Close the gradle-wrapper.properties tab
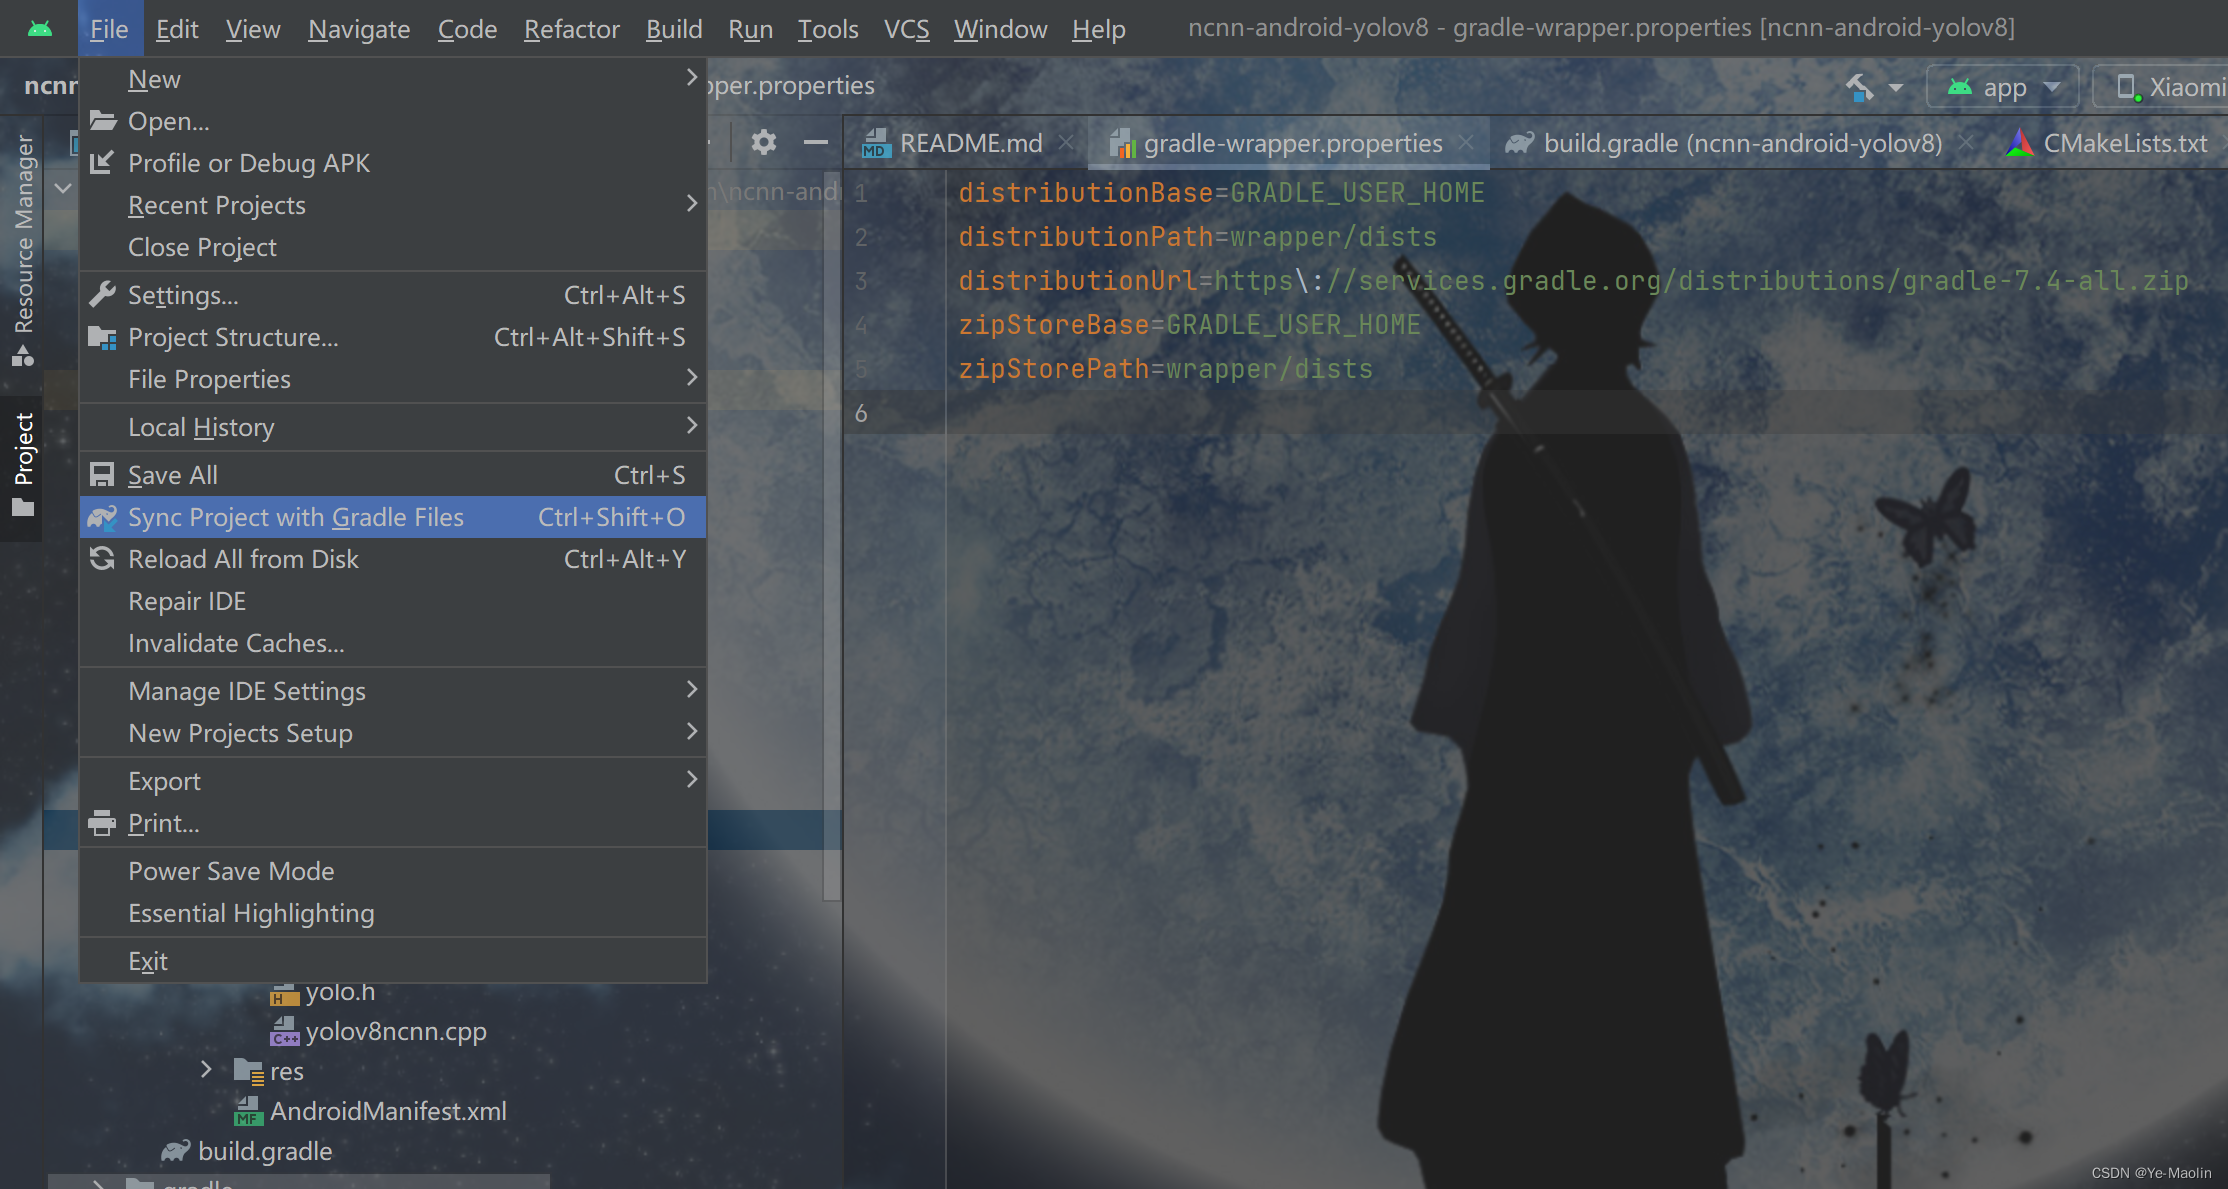 click(x=1466, y=143)
